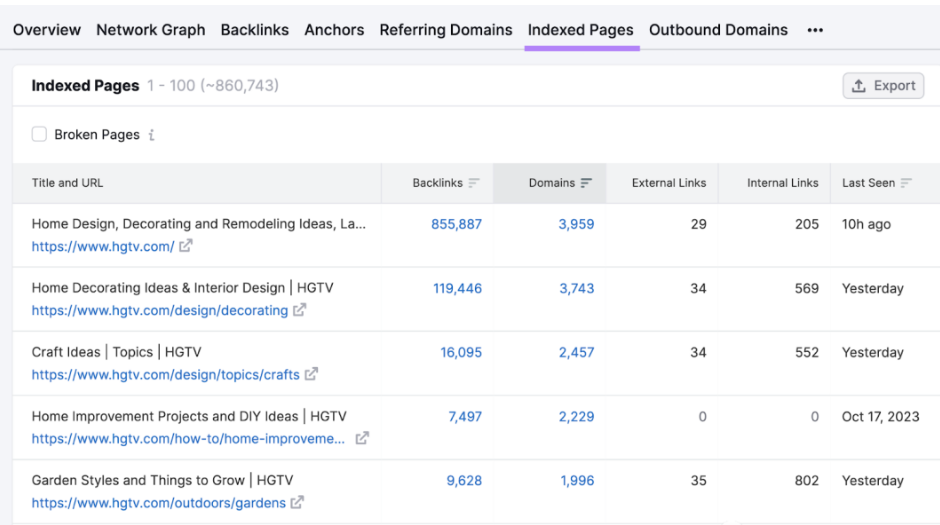Select the 'Home Improvement Projects and DIY Ideas' title

pos(189,416)
